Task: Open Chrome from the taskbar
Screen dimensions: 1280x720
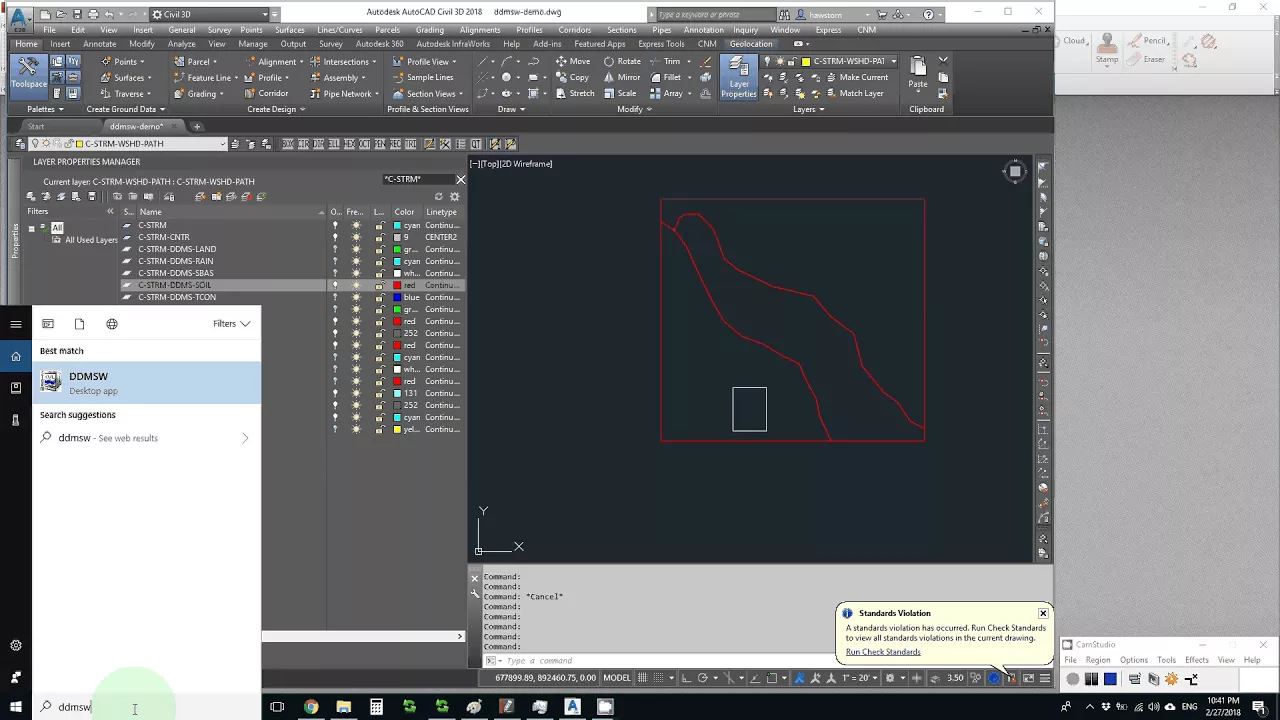Action: pyautogui.click(x=311, y=707)
